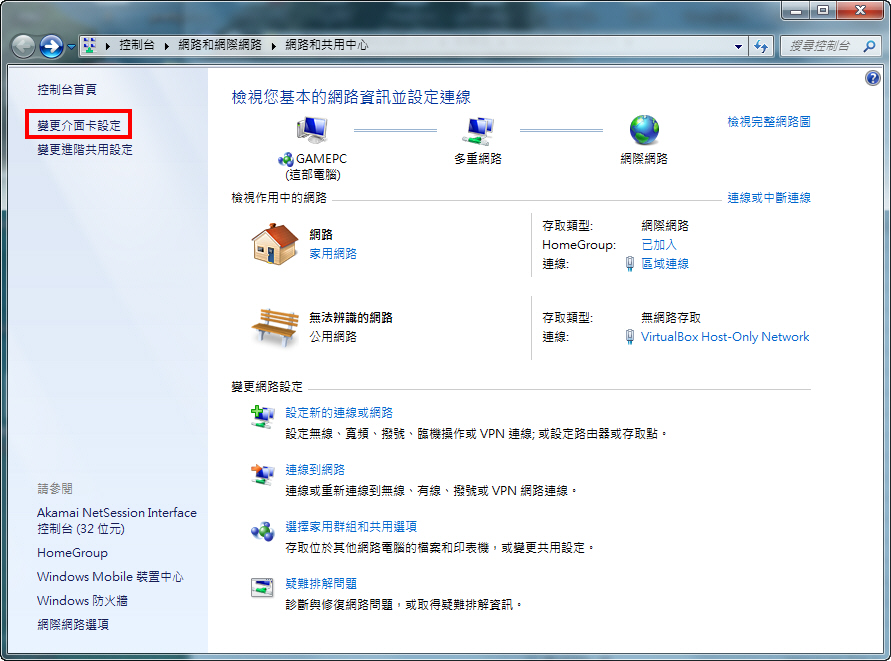Click the 多重網路 network icon

tap(476, 130)
